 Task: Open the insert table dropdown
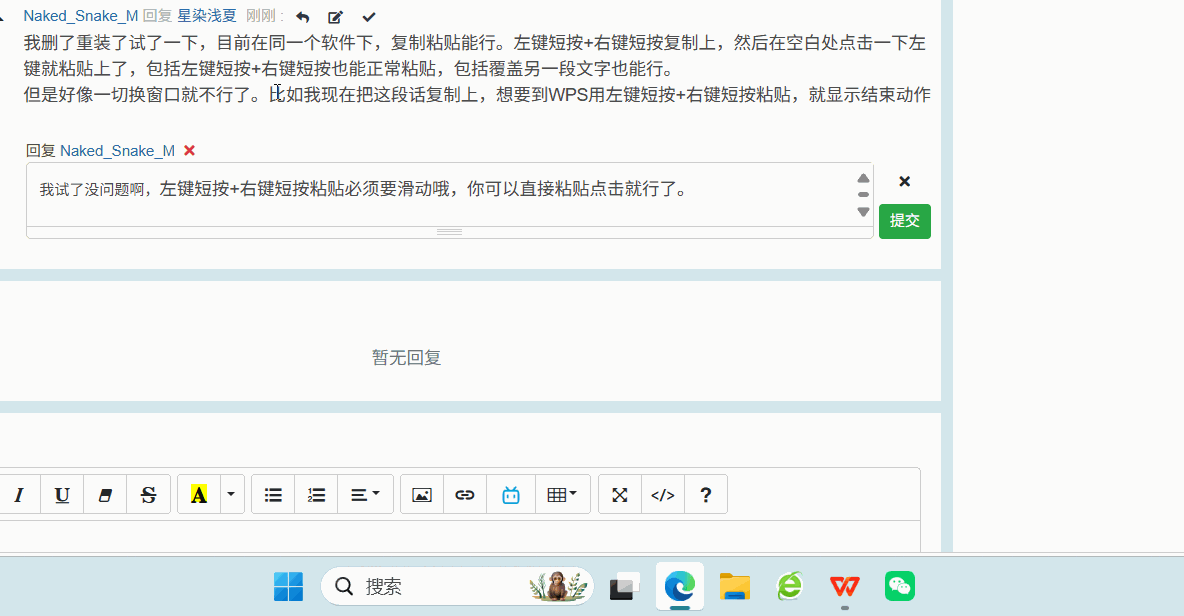click(x=563, y=495)
